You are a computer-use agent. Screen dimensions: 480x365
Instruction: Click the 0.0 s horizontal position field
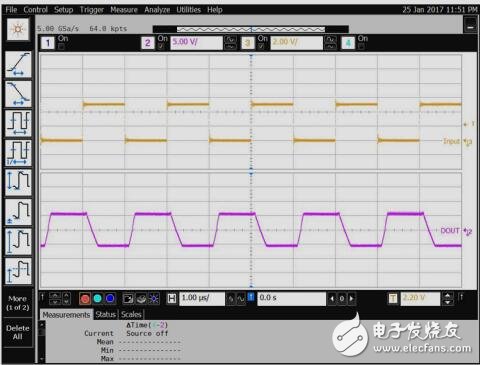pos(291,298)
